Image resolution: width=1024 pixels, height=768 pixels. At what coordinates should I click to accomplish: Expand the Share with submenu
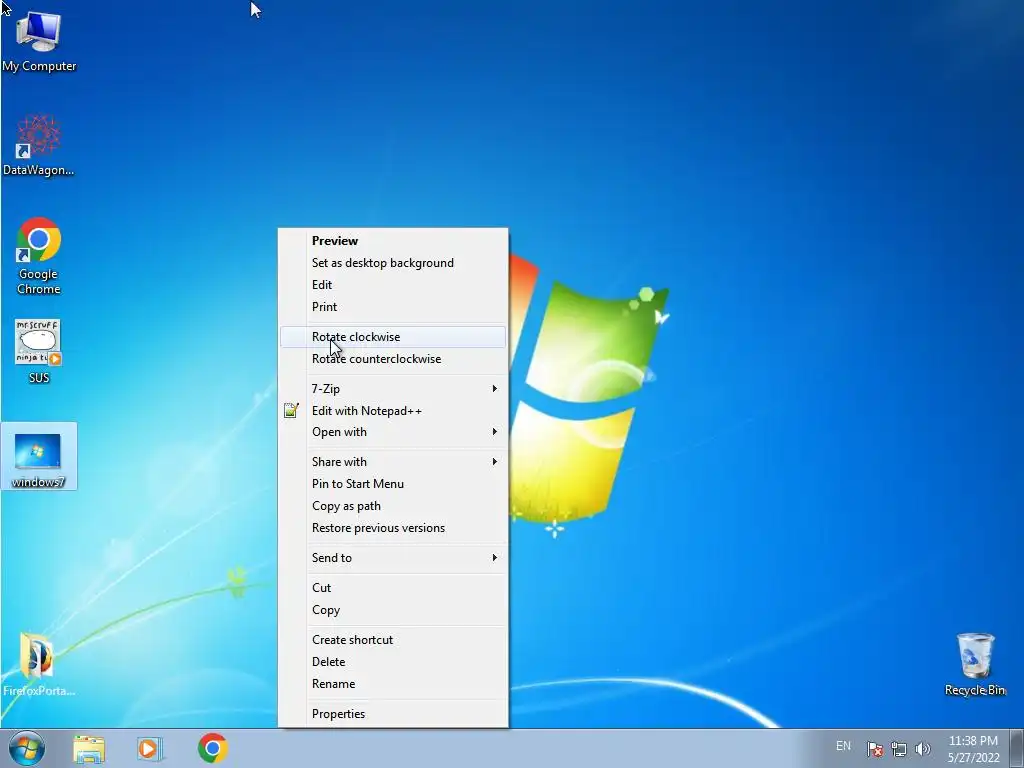(393, 462)
